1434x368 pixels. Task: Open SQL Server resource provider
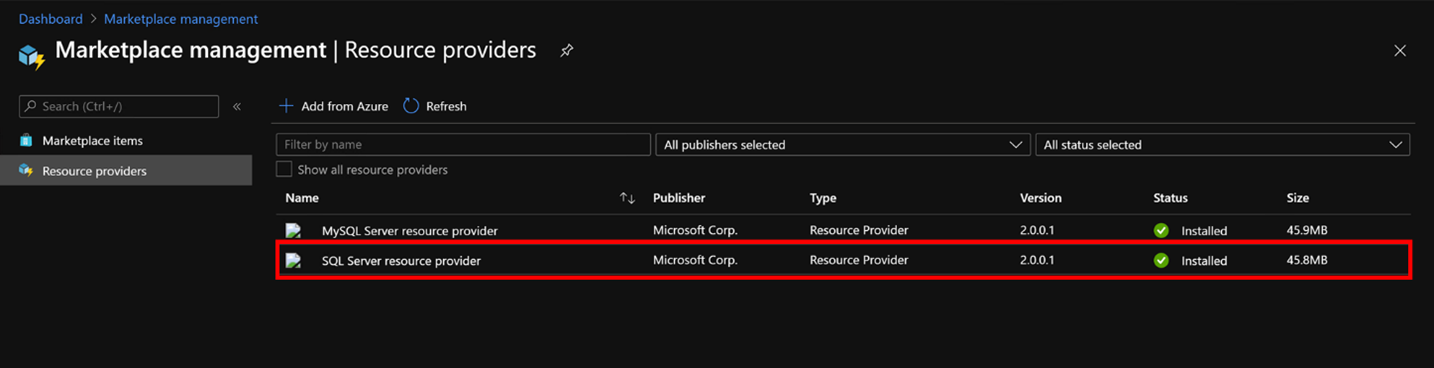coord(401,261)
